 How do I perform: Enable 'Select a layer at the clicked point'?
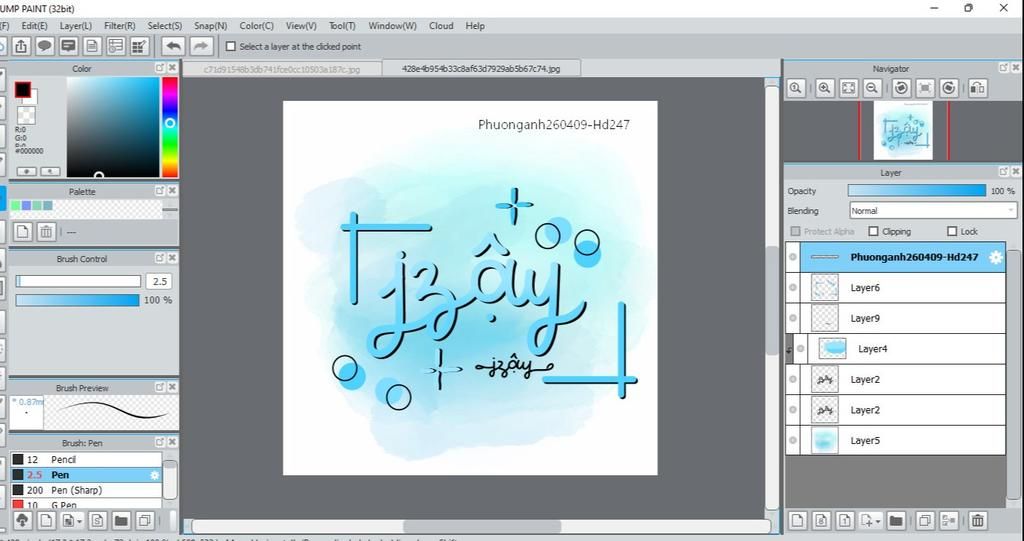(x=231, y=46)
